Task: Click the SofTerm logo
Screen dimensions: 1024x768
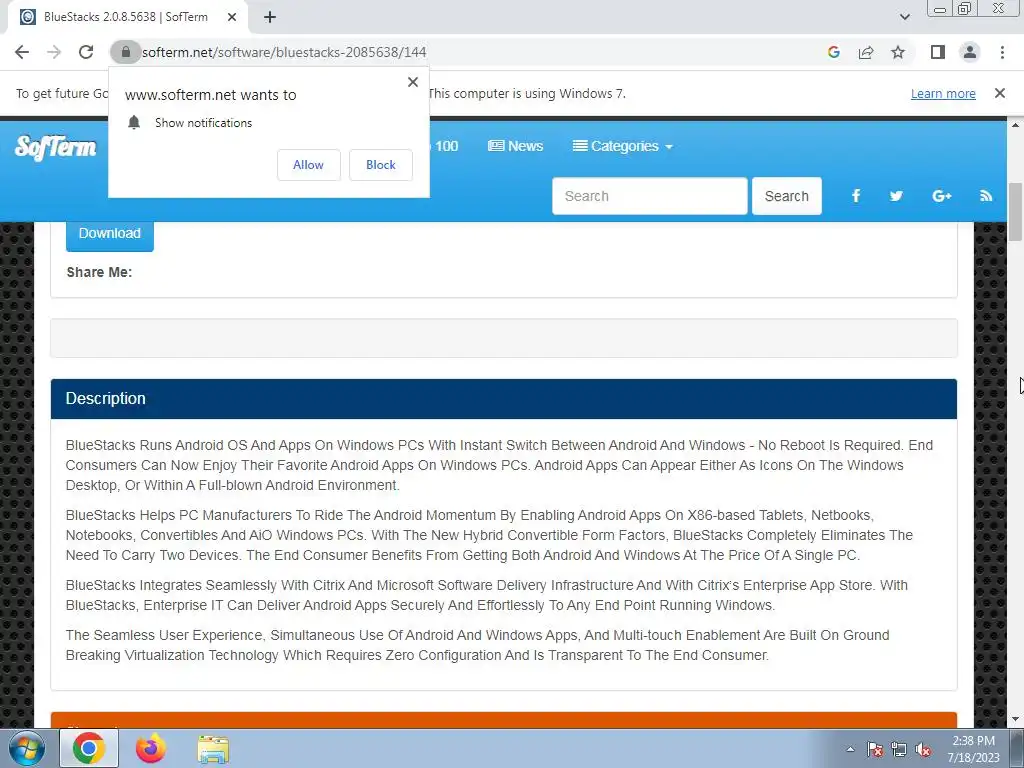Action: 56,147
